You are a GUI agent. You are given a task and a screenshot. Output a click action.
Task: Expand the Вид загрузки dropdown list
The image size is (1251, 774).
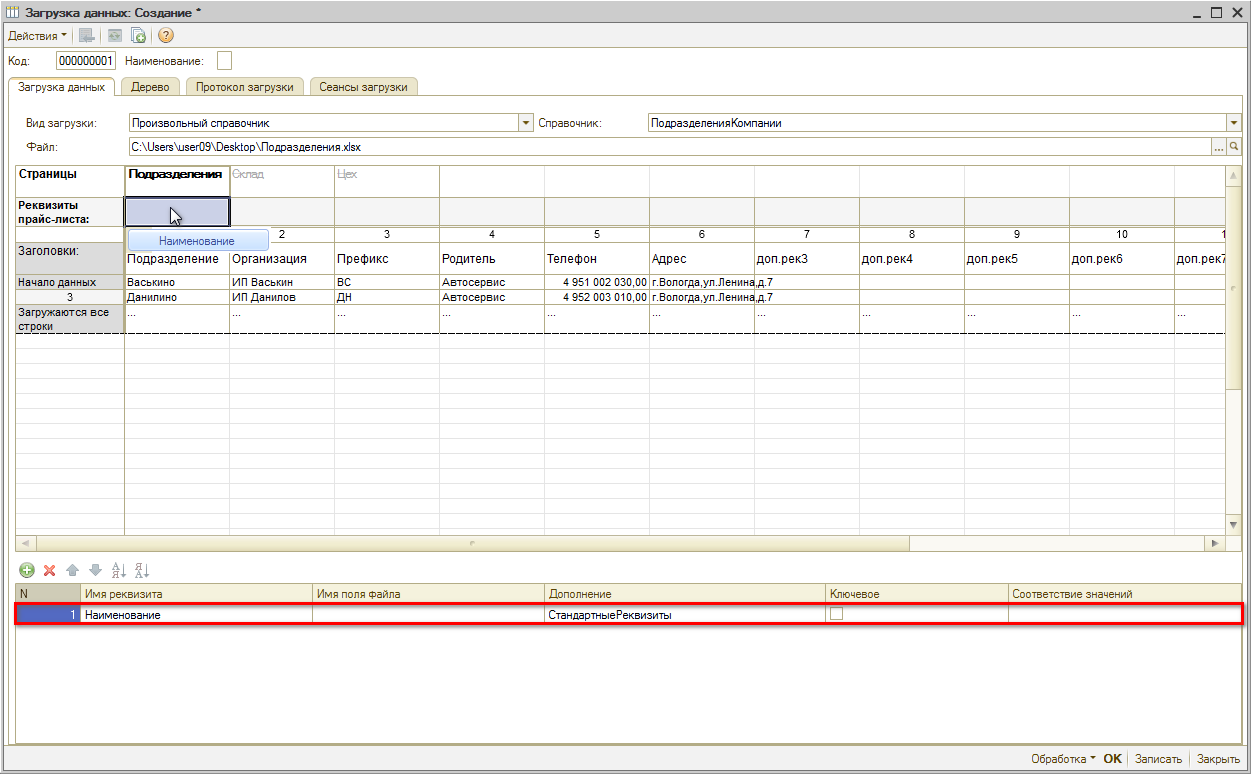click(x=526, y=123)
